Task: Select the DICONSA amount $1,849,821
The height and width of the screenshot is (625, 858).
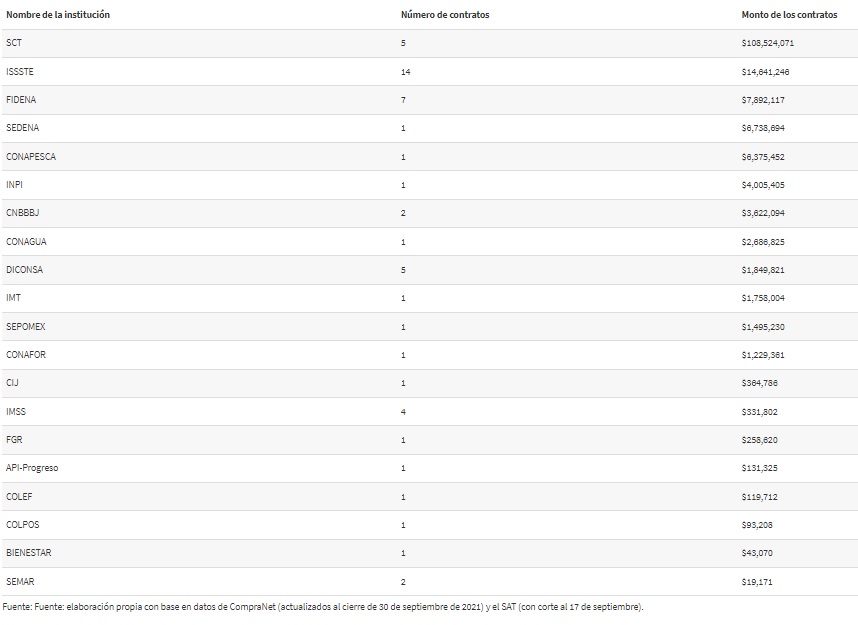Action: click(x=763, y=270)
